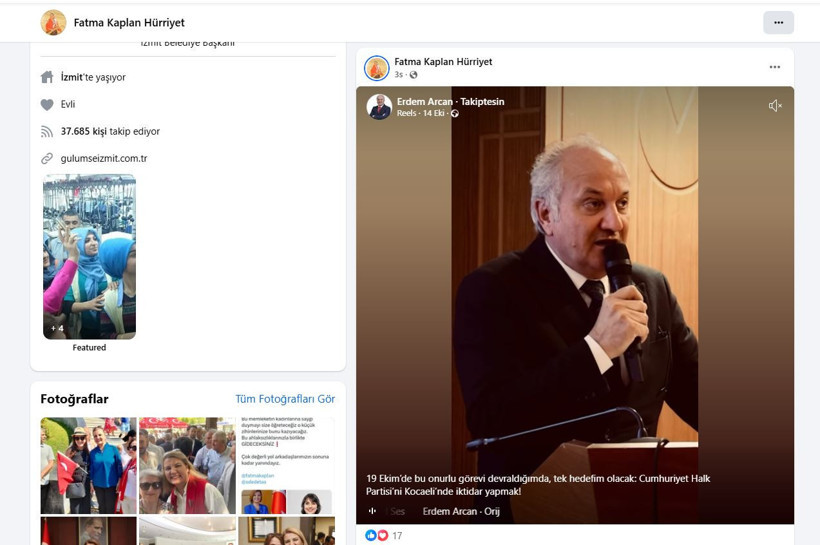Image resolution: width=820 pixels, height=545 pixels.
Task: Click the home icon next to İzmit
Action: tap(47, 77)
